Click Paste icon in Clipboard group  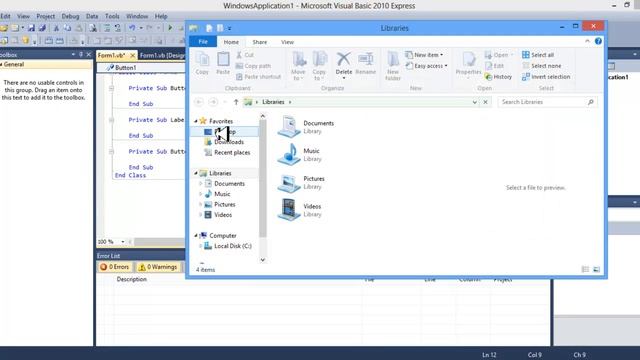(x=223, y=63)
